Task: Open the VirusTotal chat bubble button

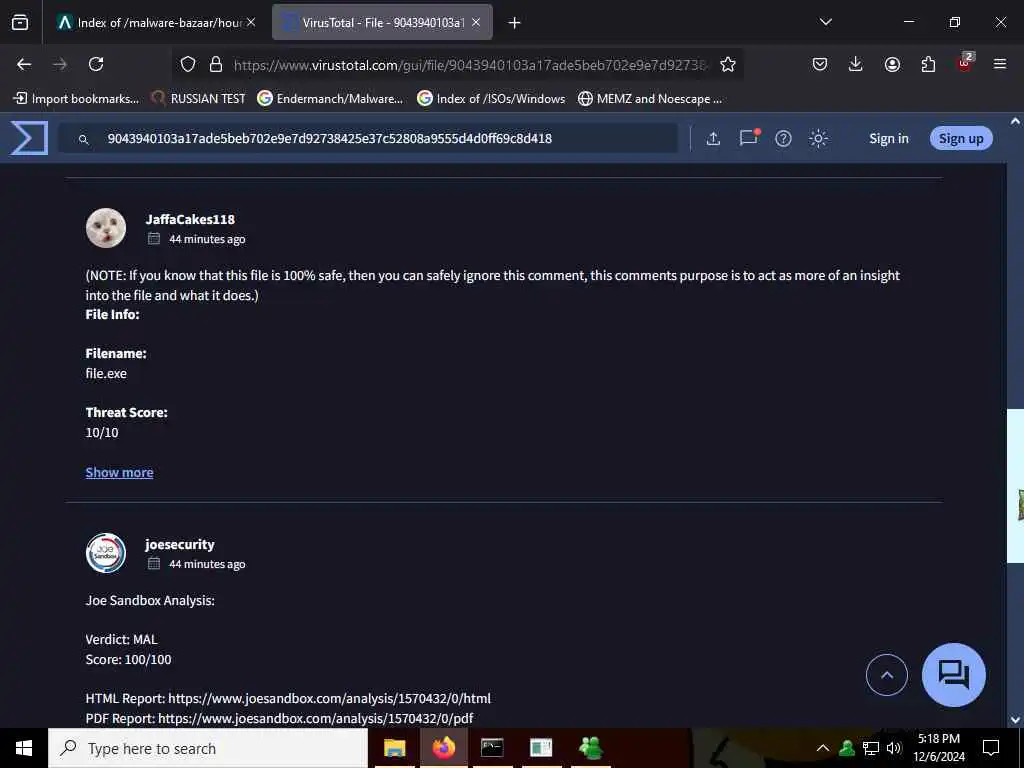Action: click(x=953, y=675)
